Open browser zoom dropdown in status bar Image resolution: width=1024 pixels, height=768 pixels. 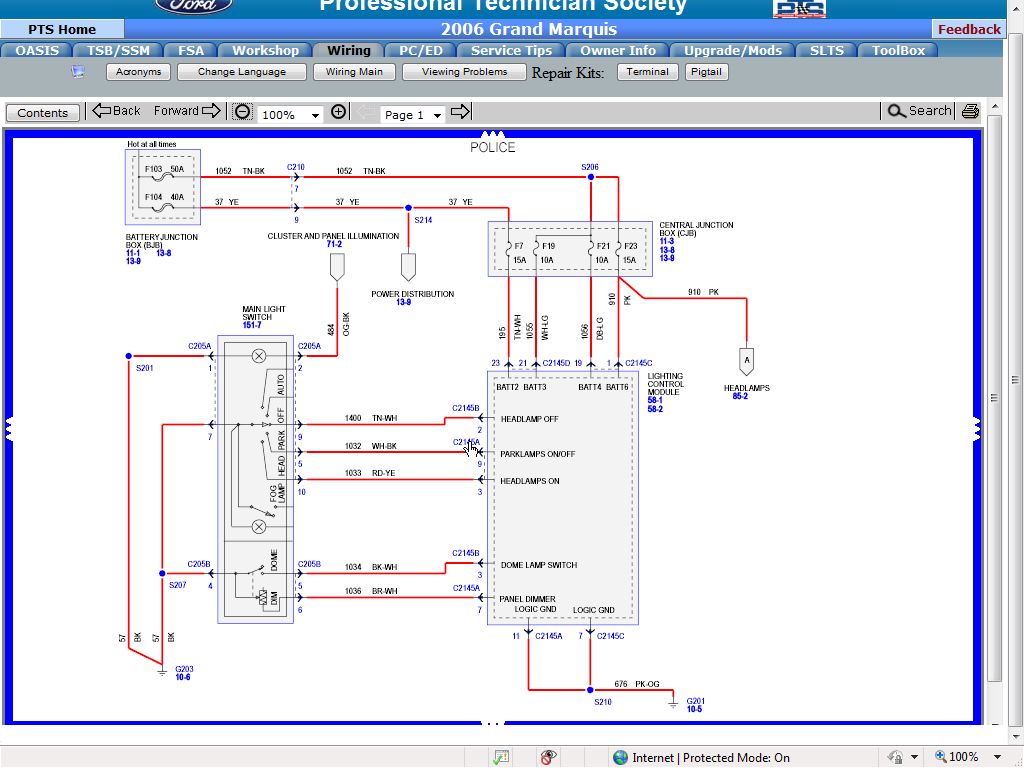point(997,757)
